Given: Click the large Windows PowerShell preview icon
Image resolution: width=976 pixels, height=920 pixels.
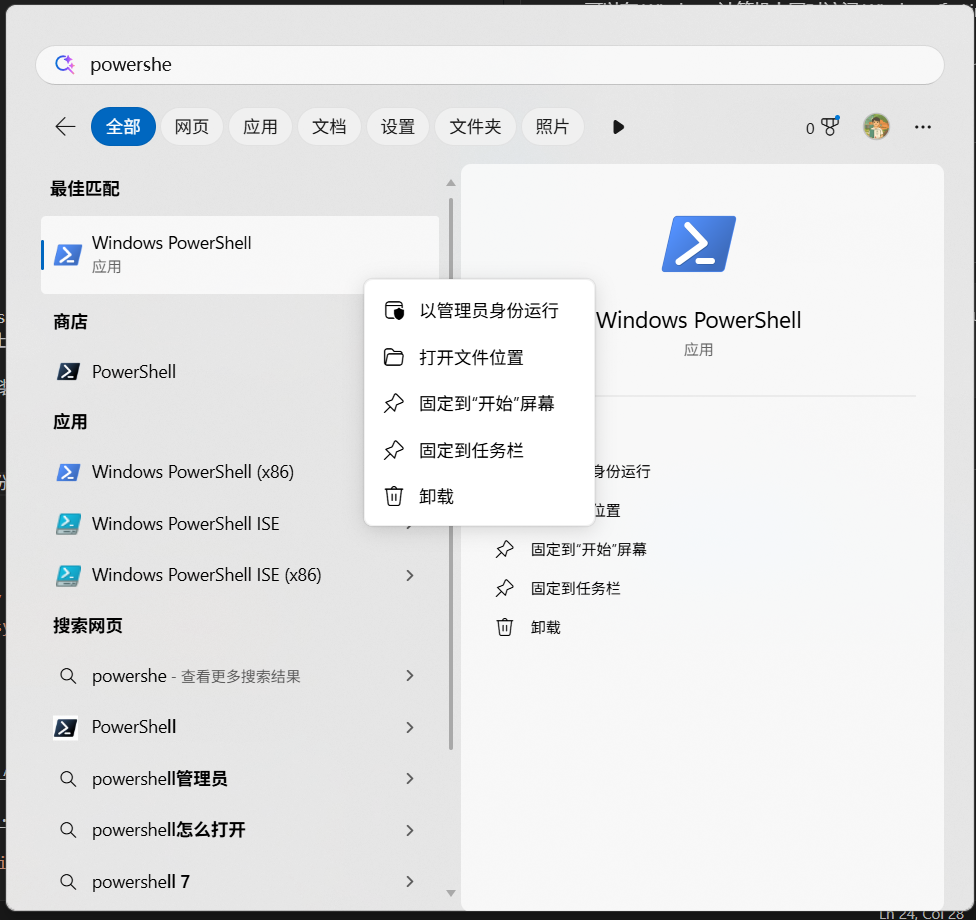Looking at the screenshot, I should click(x=698, y=244).
